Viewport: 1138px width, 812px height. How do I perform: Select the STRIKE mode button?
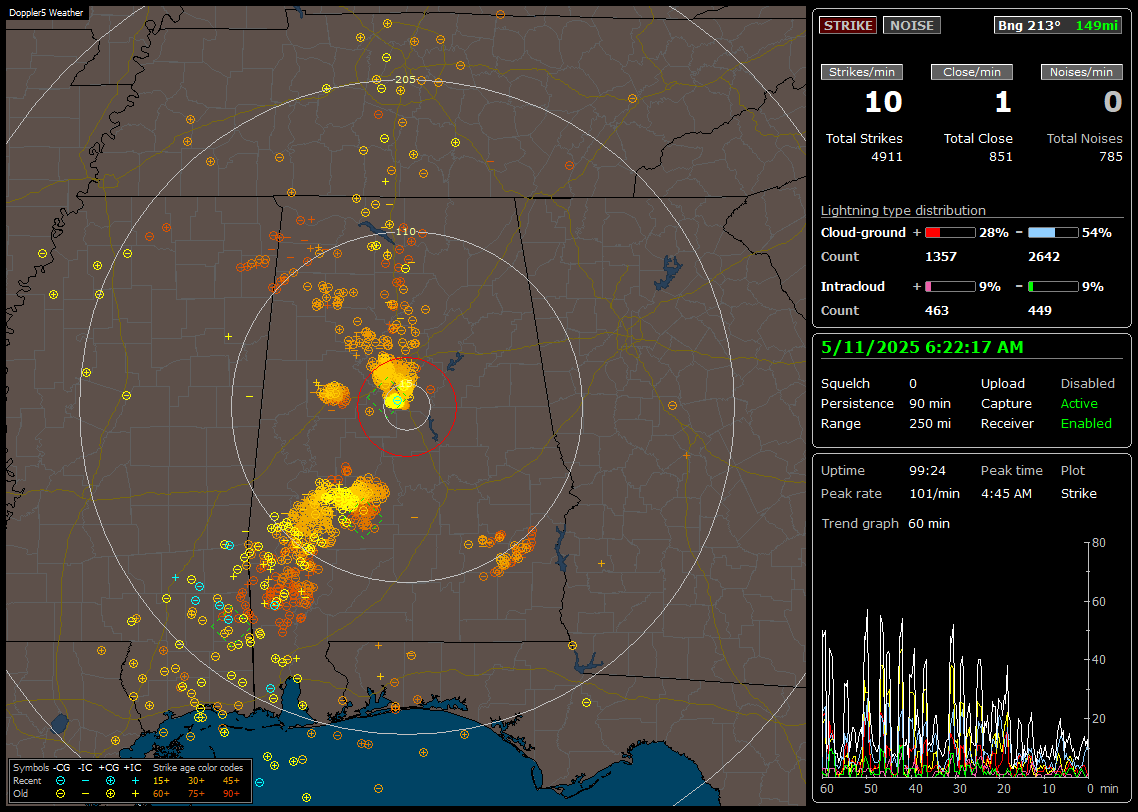[848, 25]
